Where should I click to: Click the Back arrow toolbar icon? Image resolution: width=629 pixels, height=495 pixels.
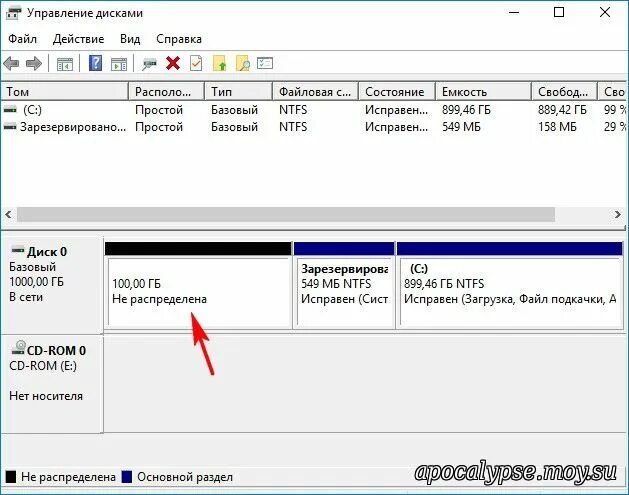[11, 63]
